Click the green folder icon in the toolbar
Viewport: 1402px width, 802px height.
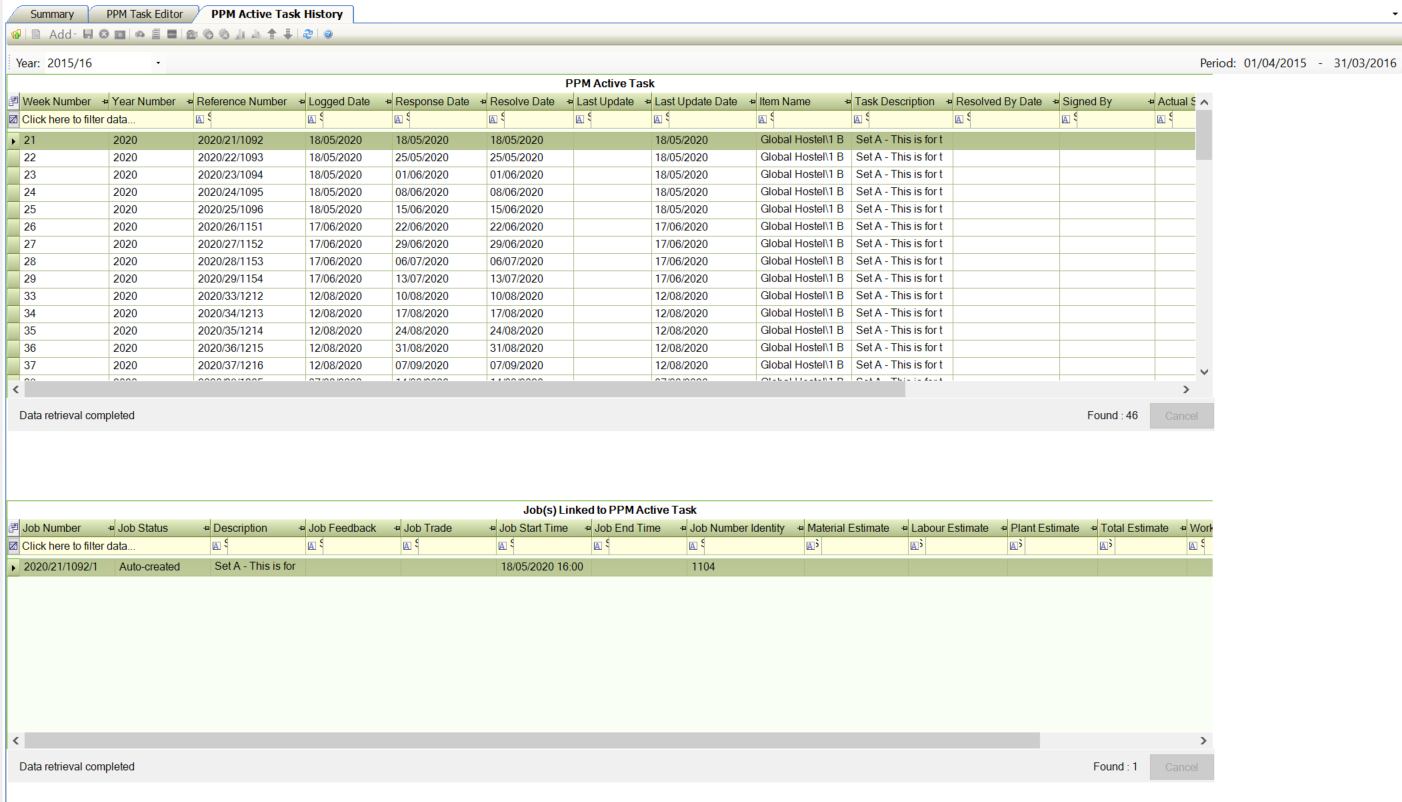(x=16, y=34)
